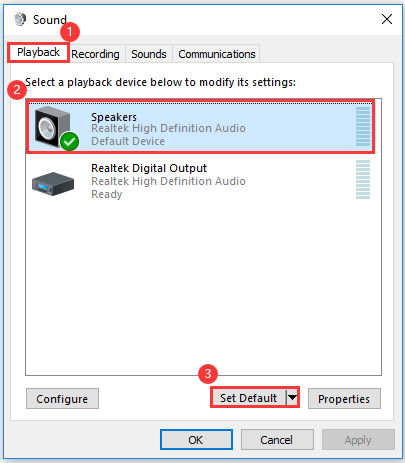This screenshot has height=463, width=405.
Task: Open device Properties
Action: 344,398
